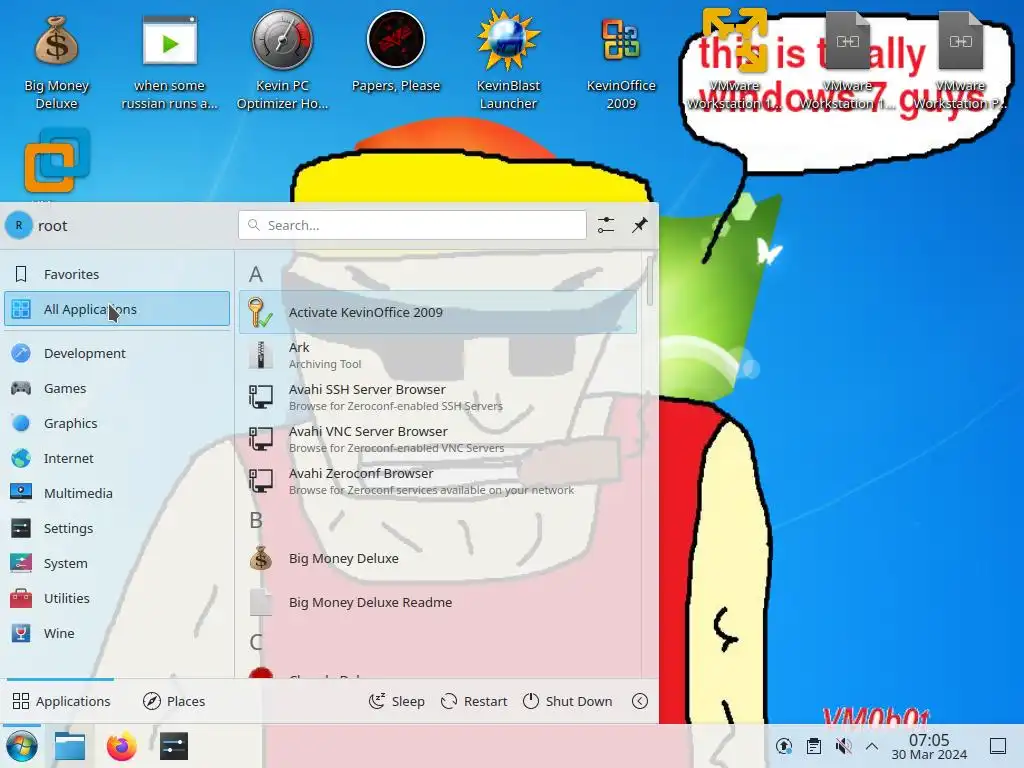This screenshot has height=768, width=1024.
Task: Launch Avahi Zeroconf Browser
Action: click(438, 481)
